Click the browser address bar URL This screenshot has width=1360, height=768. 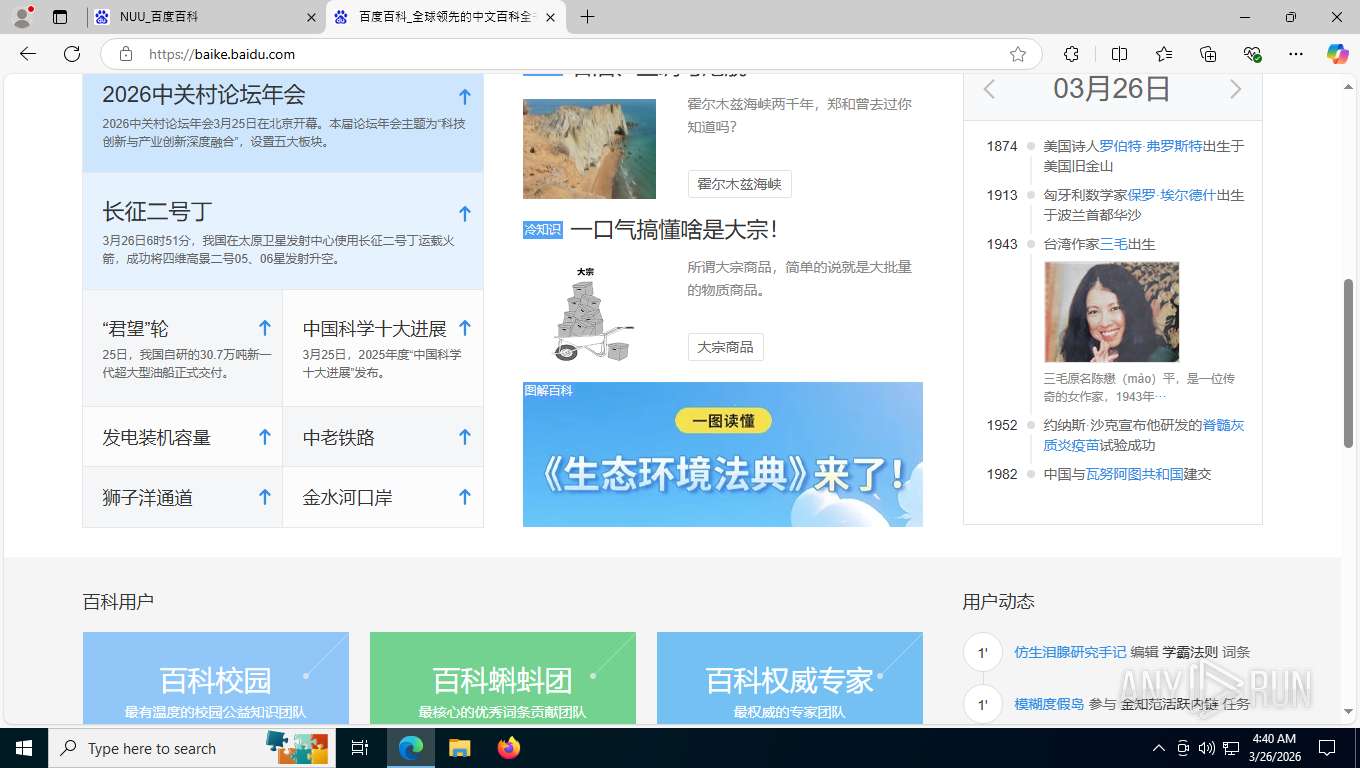click(x=222, y=54)
